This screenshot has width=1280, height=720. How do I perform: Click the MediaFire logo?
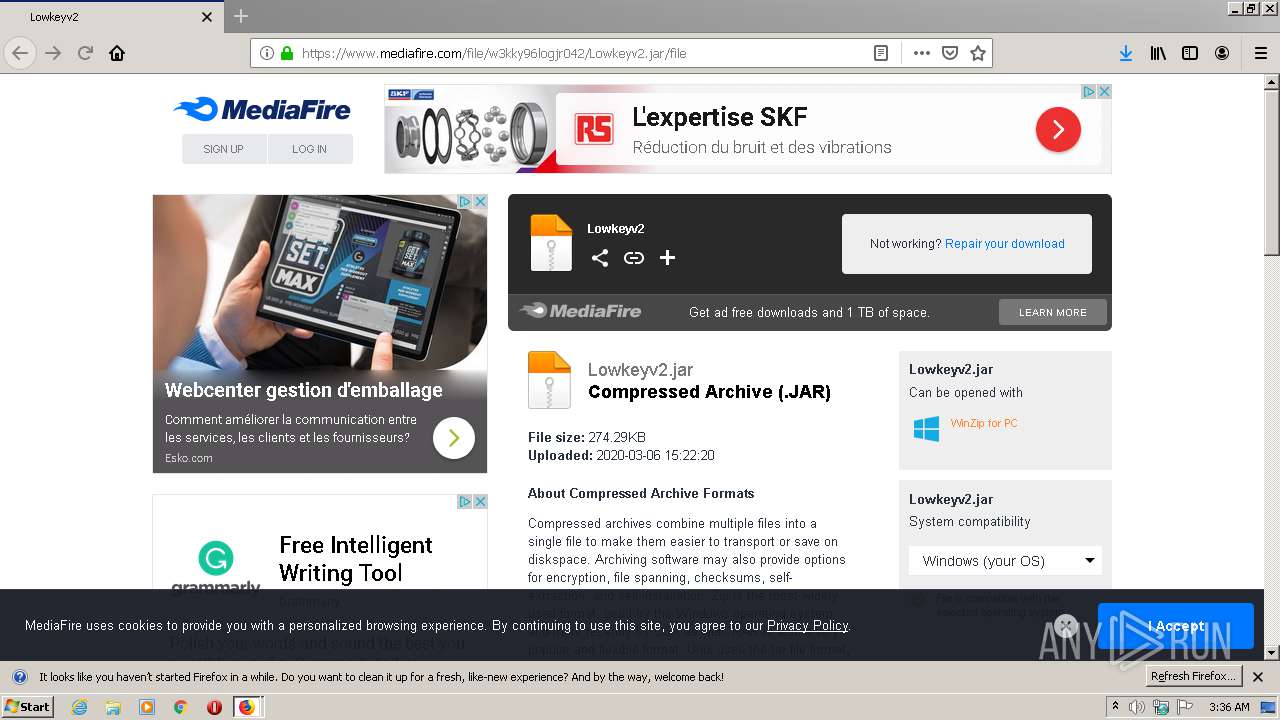point(262,110)
